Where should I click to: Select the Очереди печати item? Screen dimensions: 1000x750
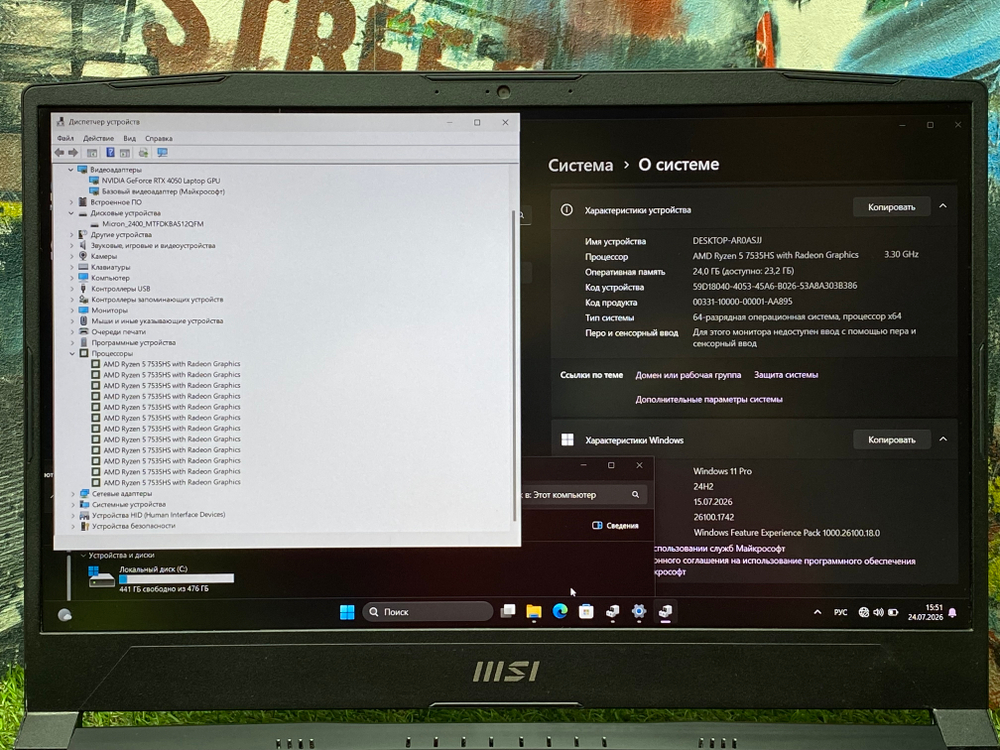(118, 332)
